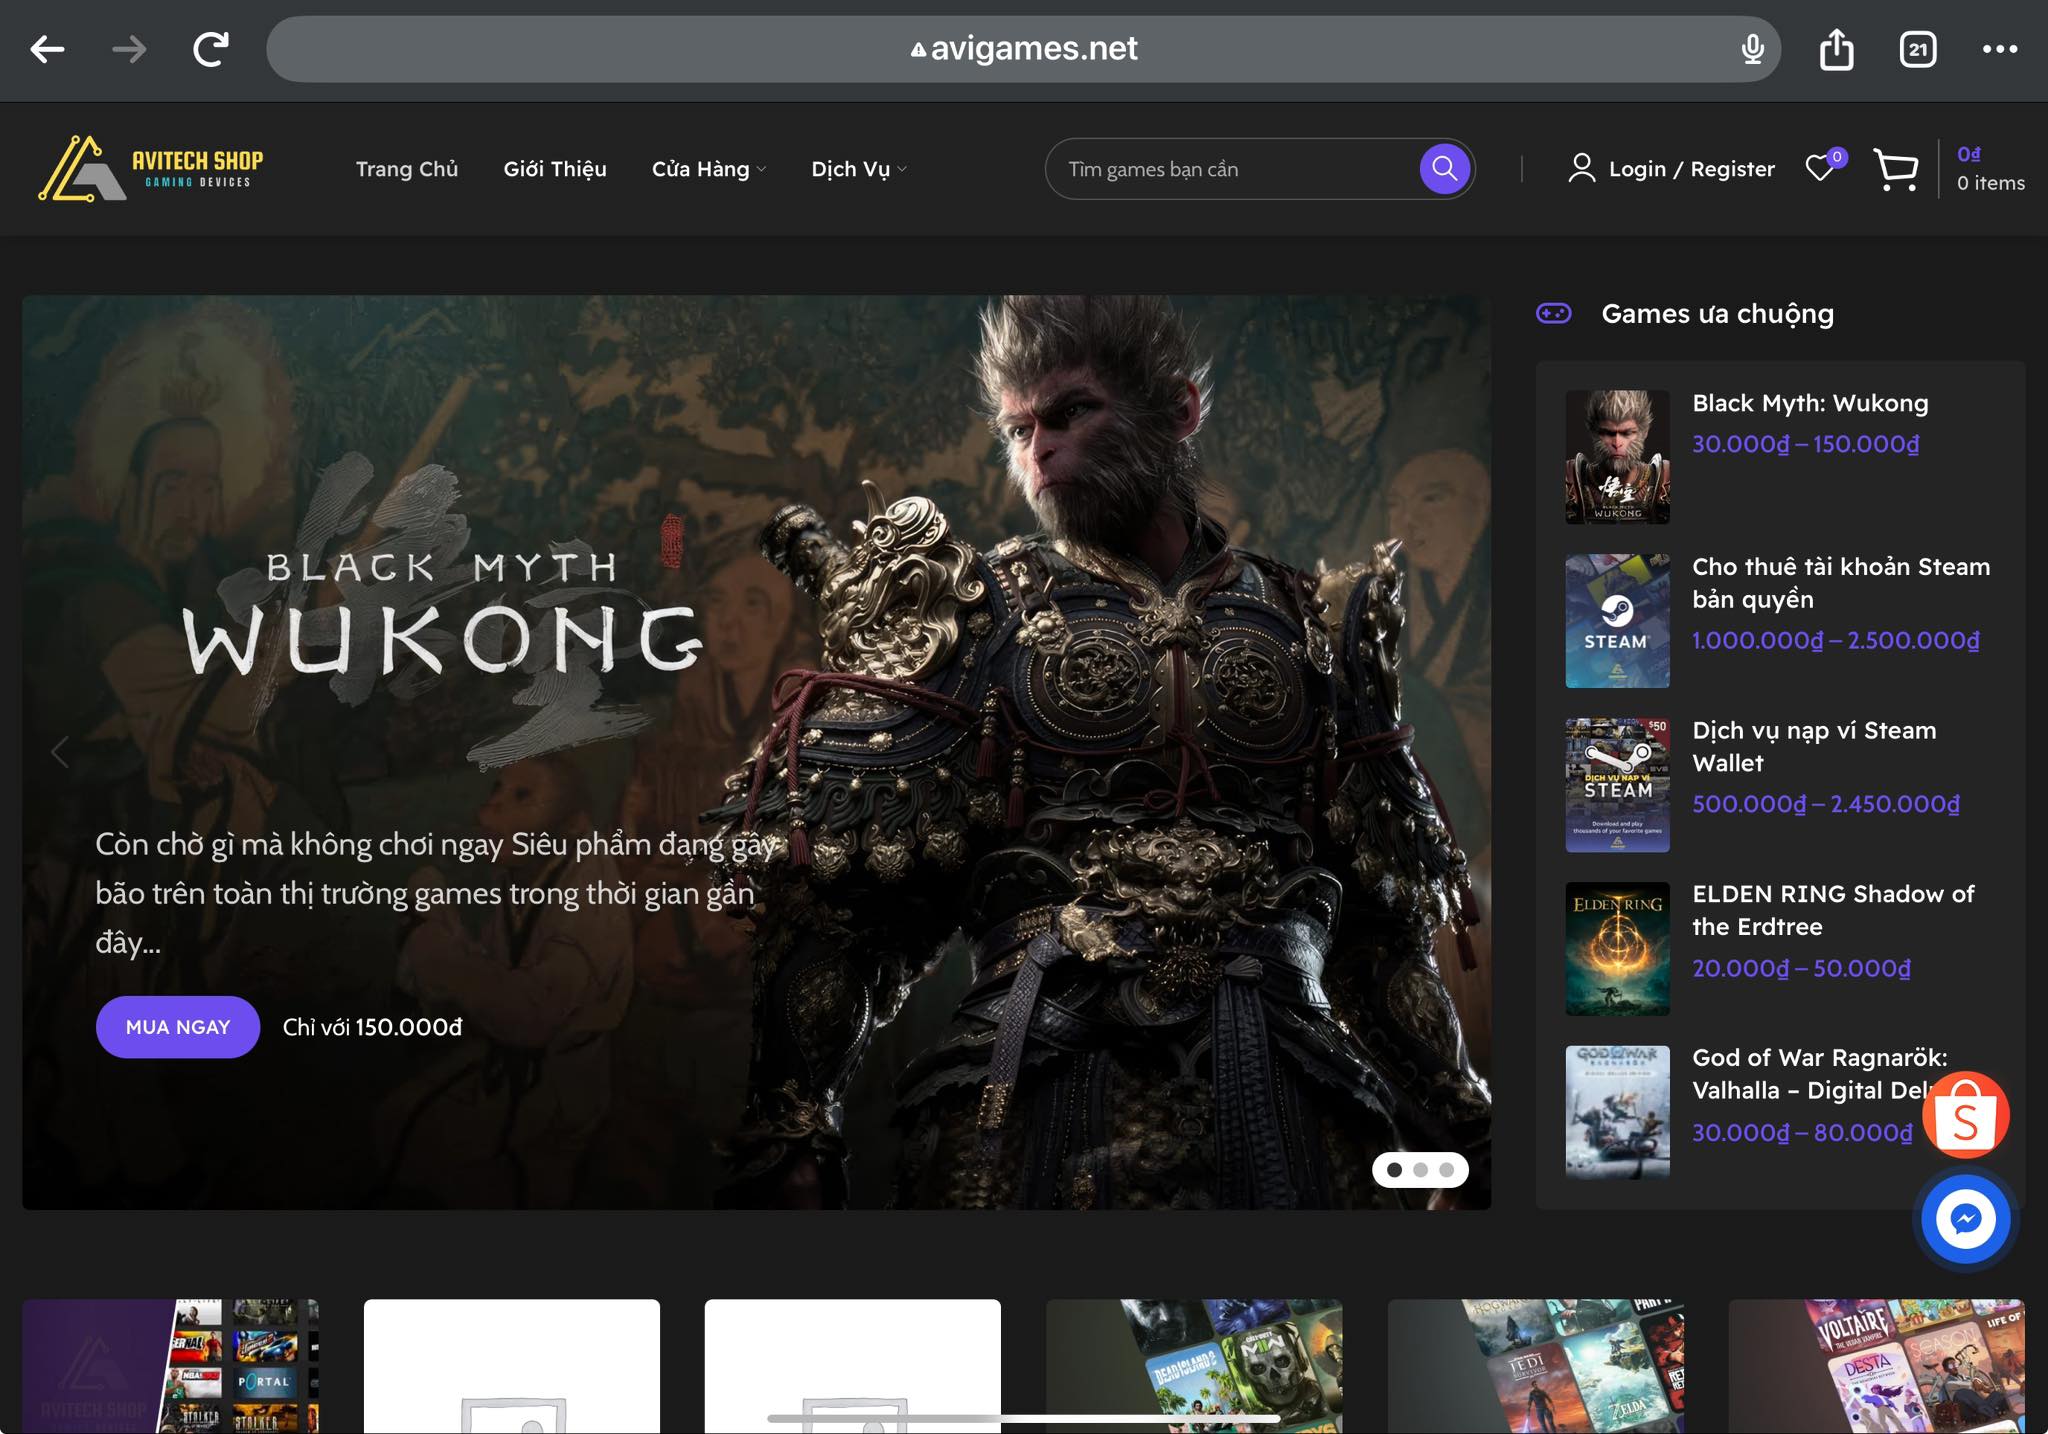Image resolution: width=2048 pixels, height=1434 pixels.
Task: Click the Avitech Shop logo
Action: click(151, 168)
